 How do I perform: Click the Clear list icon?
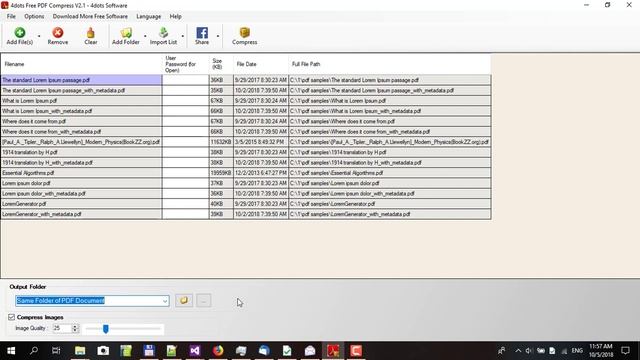pyautogui.click(x=91, y=33)
